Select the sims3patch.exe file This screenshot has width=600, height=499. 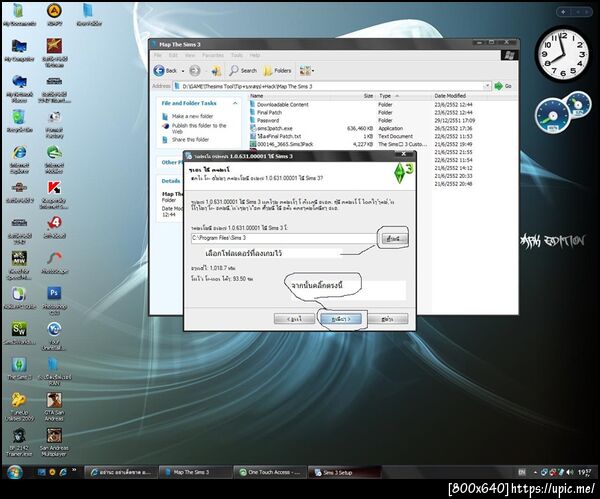click(x=274, y=129)
